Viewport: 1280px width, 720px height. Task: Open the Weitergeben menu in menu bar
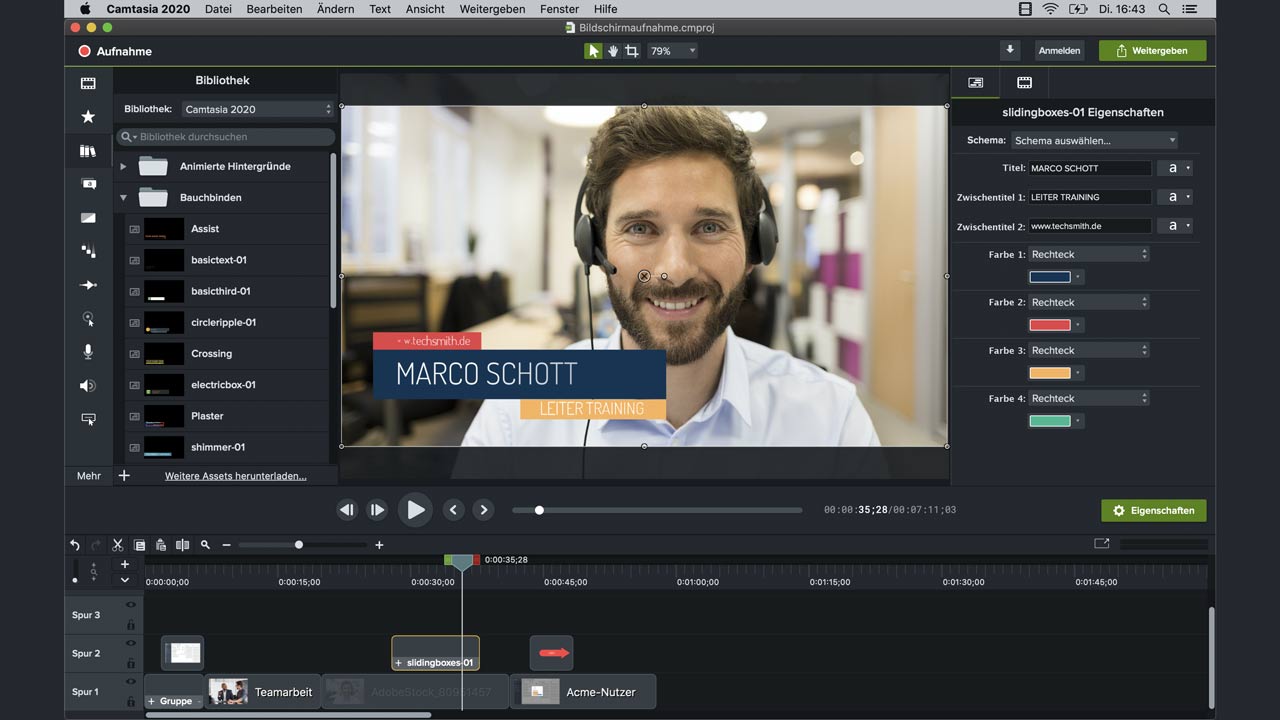click(492, 9)
